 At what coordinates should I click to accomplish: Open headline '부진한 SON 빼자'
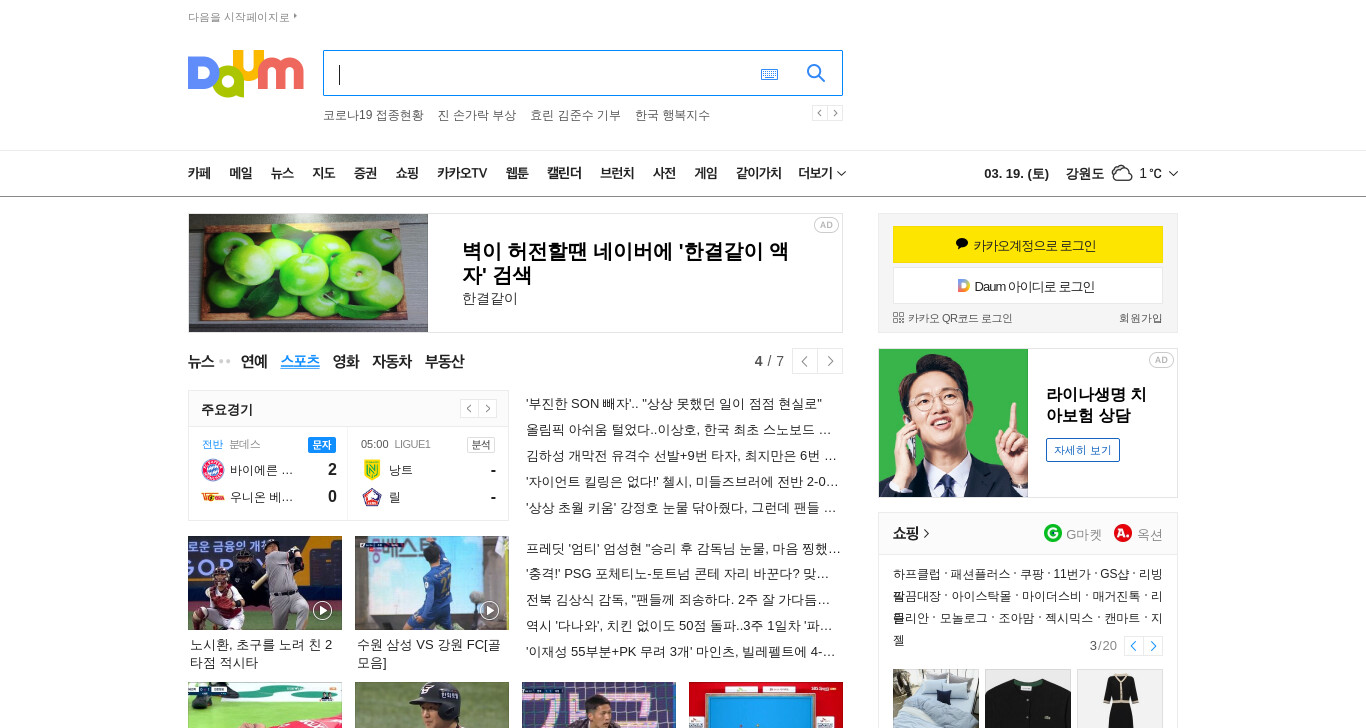pyautogui.click(x=674, y=404)
